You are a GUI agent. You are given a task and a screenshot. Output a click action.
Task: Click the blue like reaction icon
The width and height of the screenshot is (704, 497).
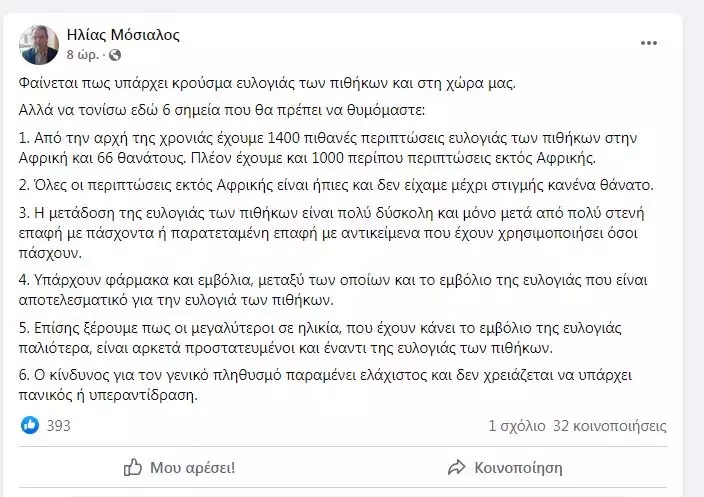(30, 425)
